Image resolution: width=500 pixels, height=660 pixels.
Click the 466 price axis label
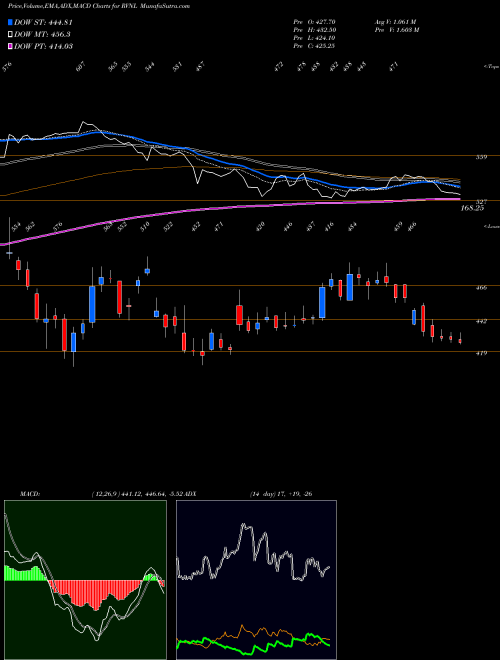point(482,288)
